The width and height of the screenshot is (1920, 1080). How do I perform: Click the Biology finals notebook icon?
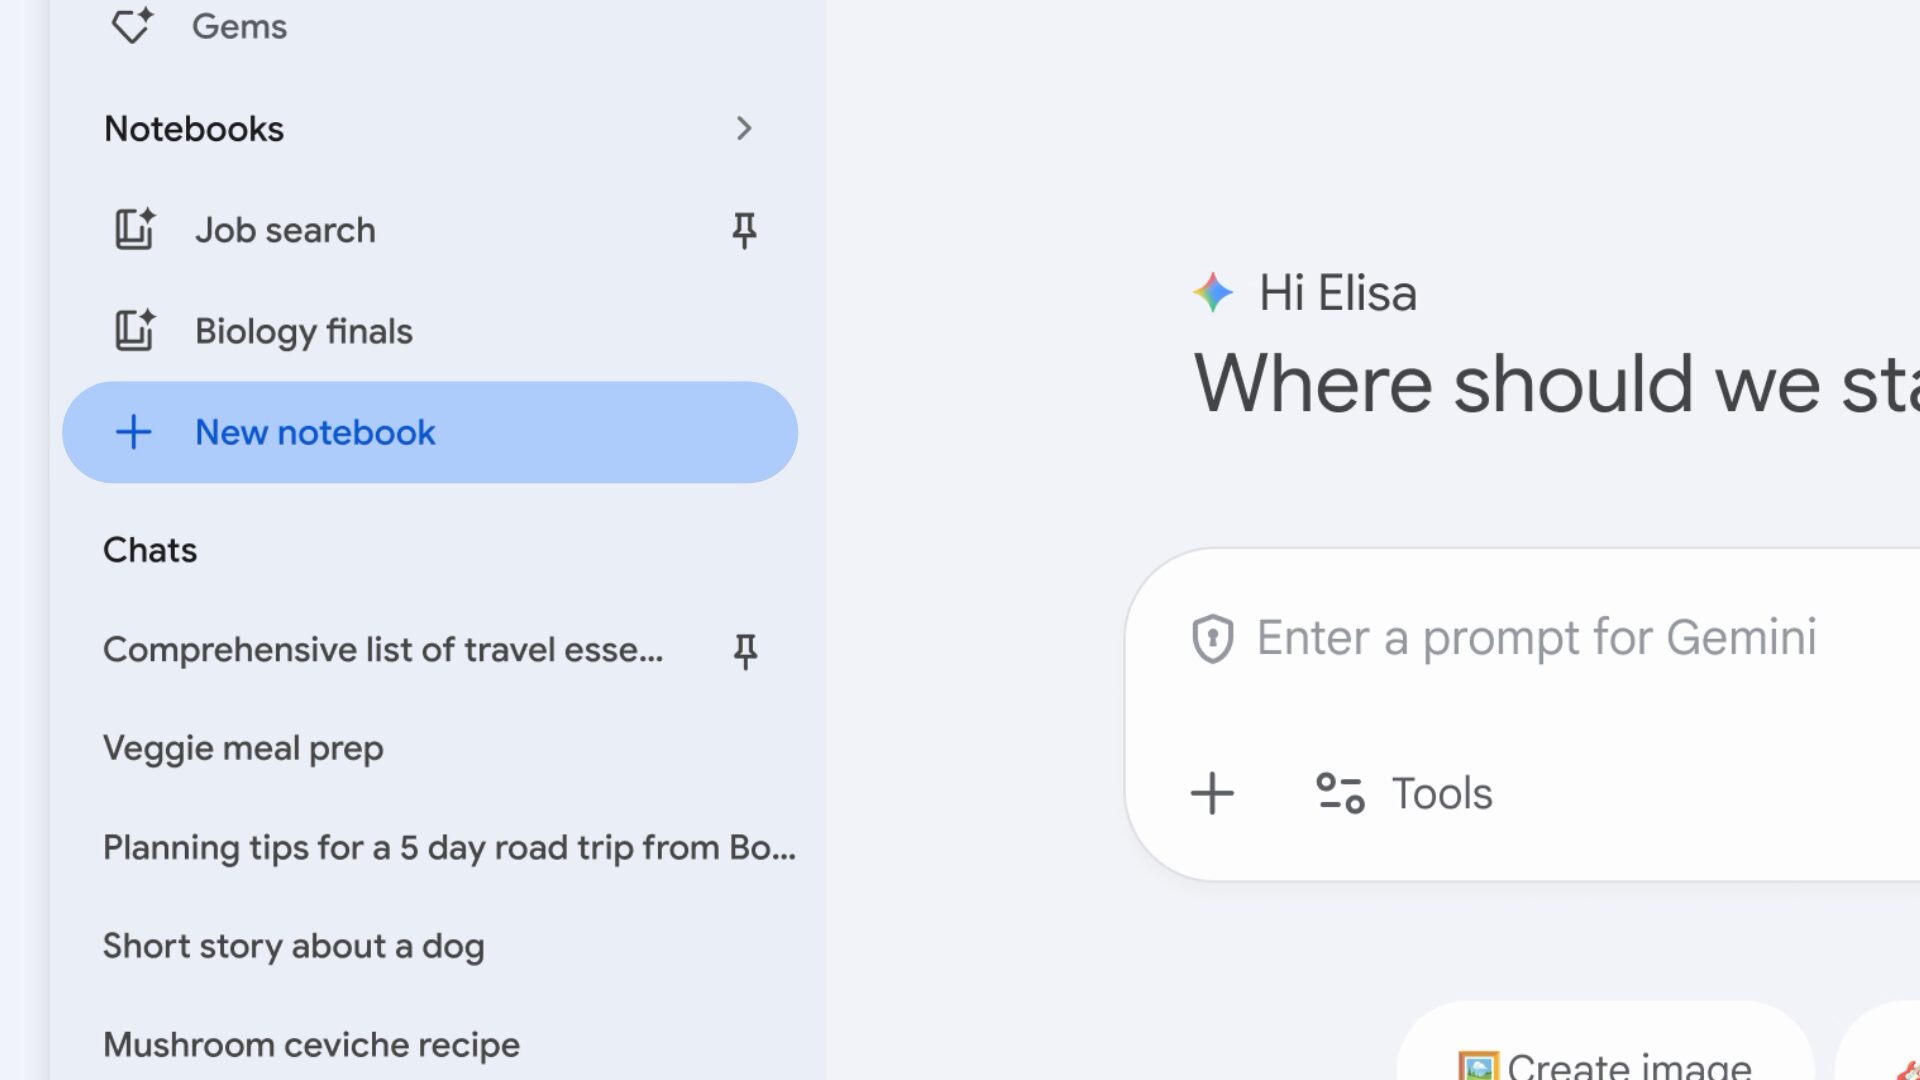[134, 331]
